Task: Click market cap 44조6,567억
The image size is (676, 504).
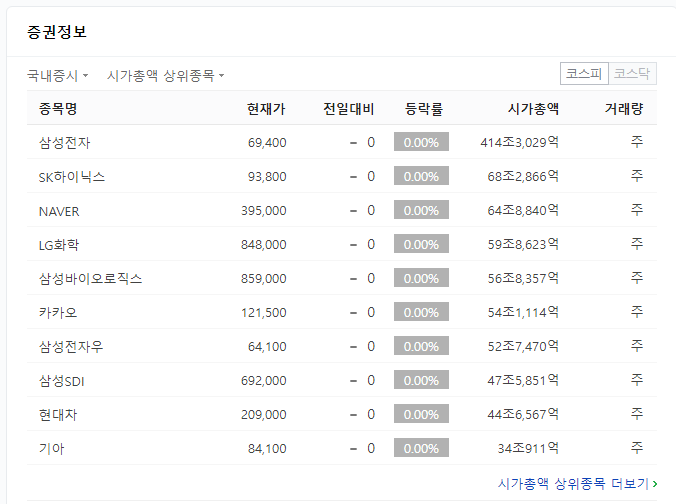Action: click(x=523, y=415)
